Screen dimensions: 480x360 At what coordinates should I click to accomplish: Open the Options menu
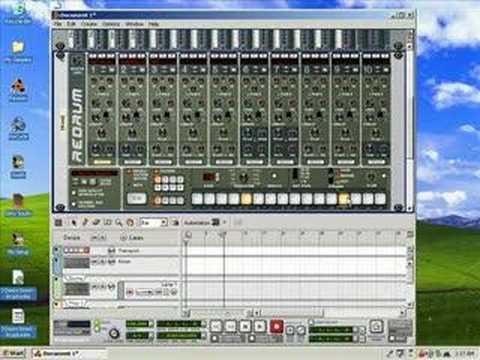point(111,24)
